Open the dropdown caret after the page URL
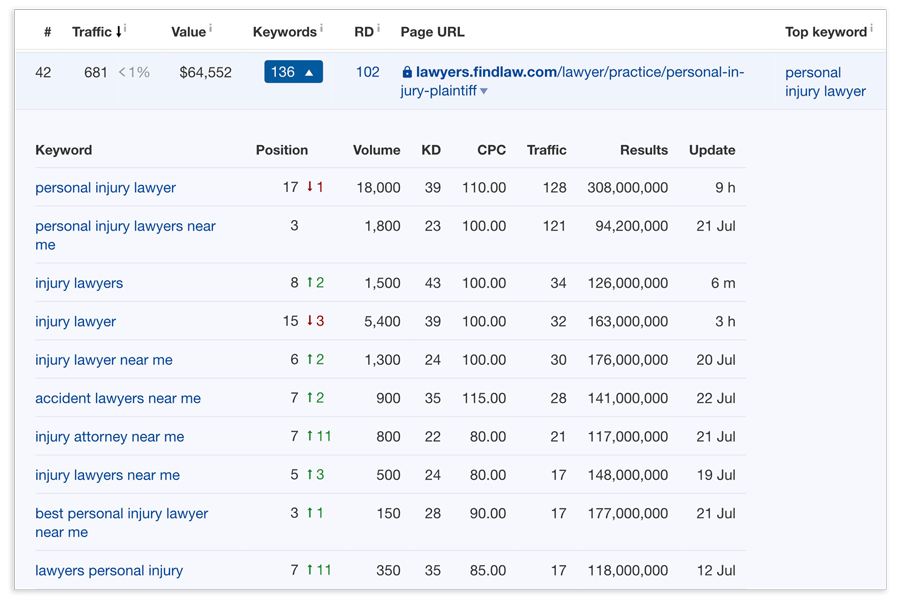This screenshot has width=900, height=599. click(x=484, y=91)
